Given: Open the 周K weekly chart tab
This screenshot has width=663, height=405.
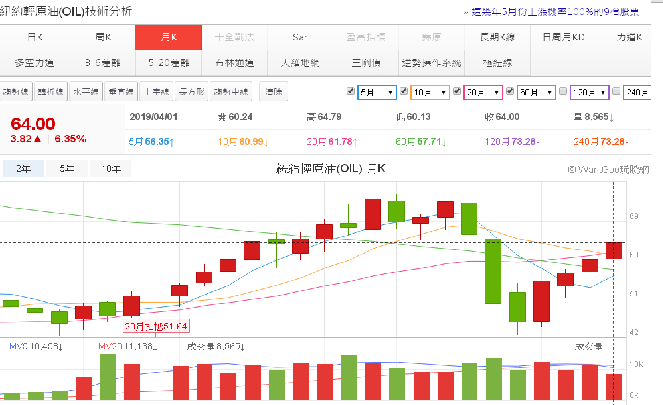Looking at the screenshot, I should tap(104, 36).
